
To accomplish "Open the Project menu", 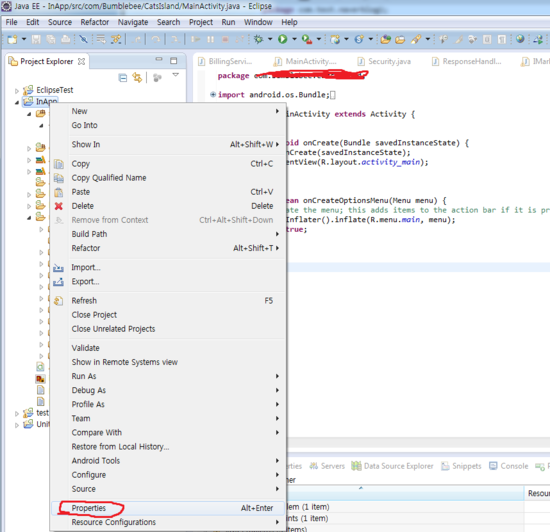I will [201, 22].
